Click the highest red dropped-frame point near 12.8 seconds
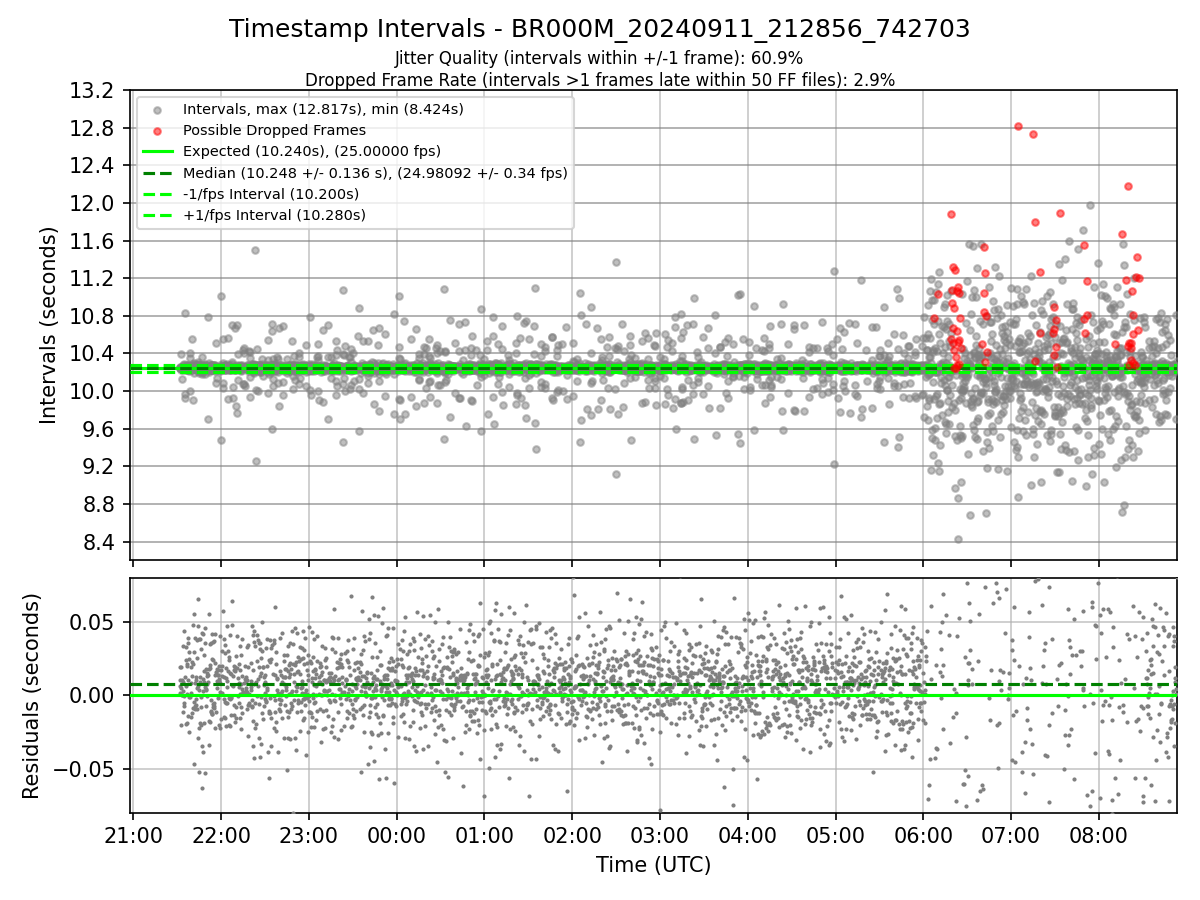 coord(1018,126)
